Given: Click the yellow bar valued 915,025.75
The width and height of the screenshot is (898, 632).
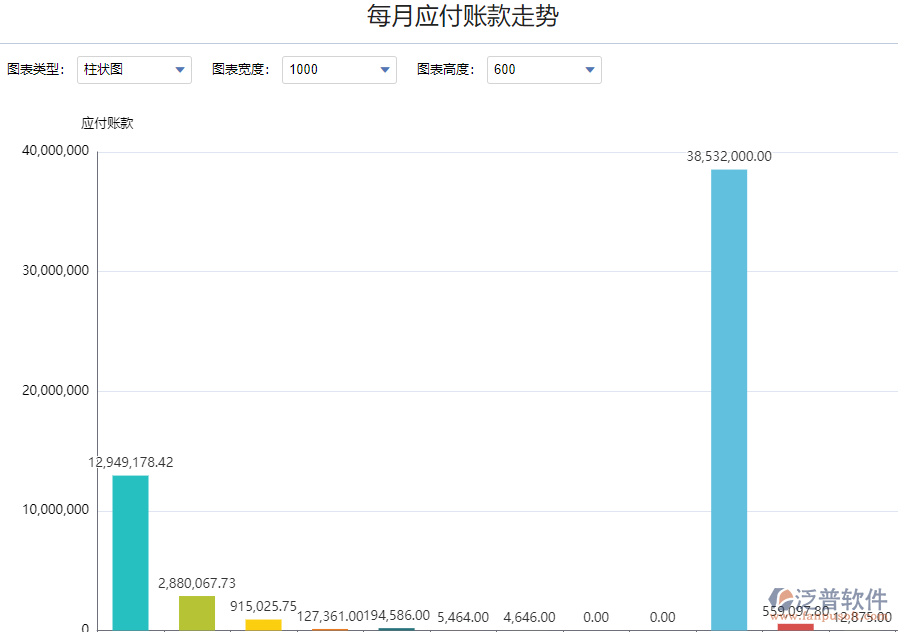Looking at the screenshot, I should click(263, 624).
